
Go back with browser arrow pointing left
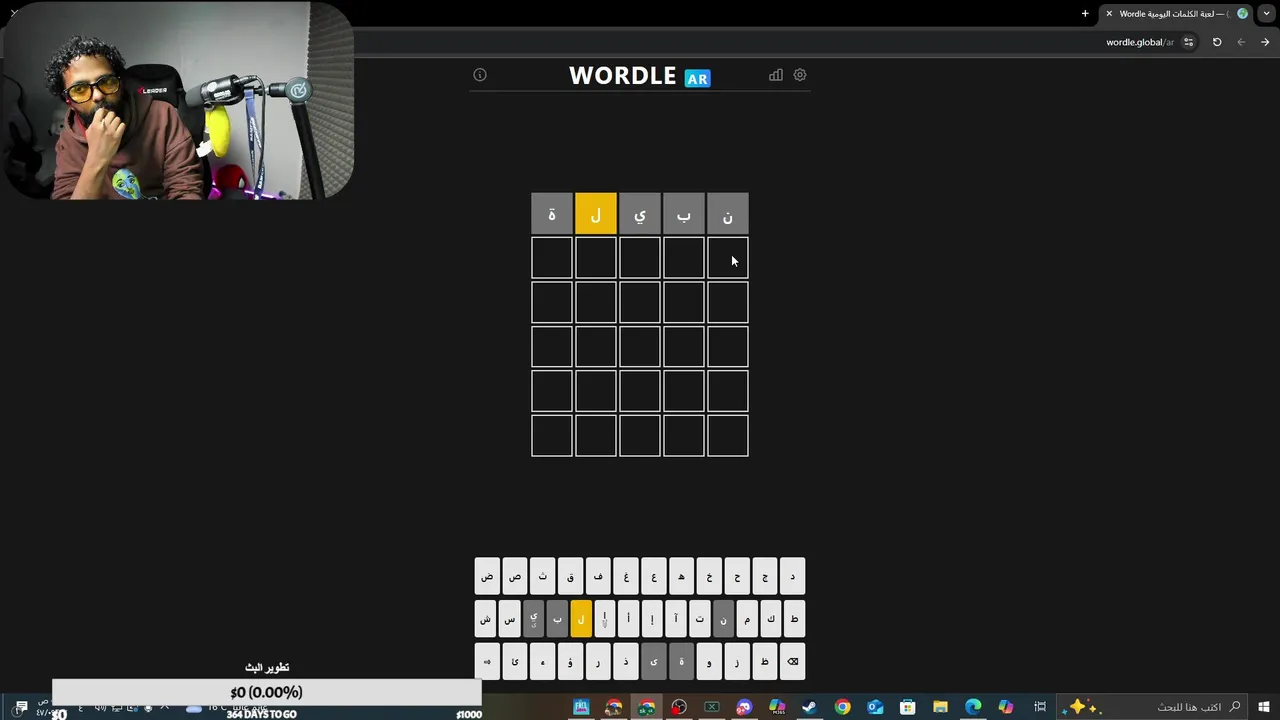[1241, 42]
